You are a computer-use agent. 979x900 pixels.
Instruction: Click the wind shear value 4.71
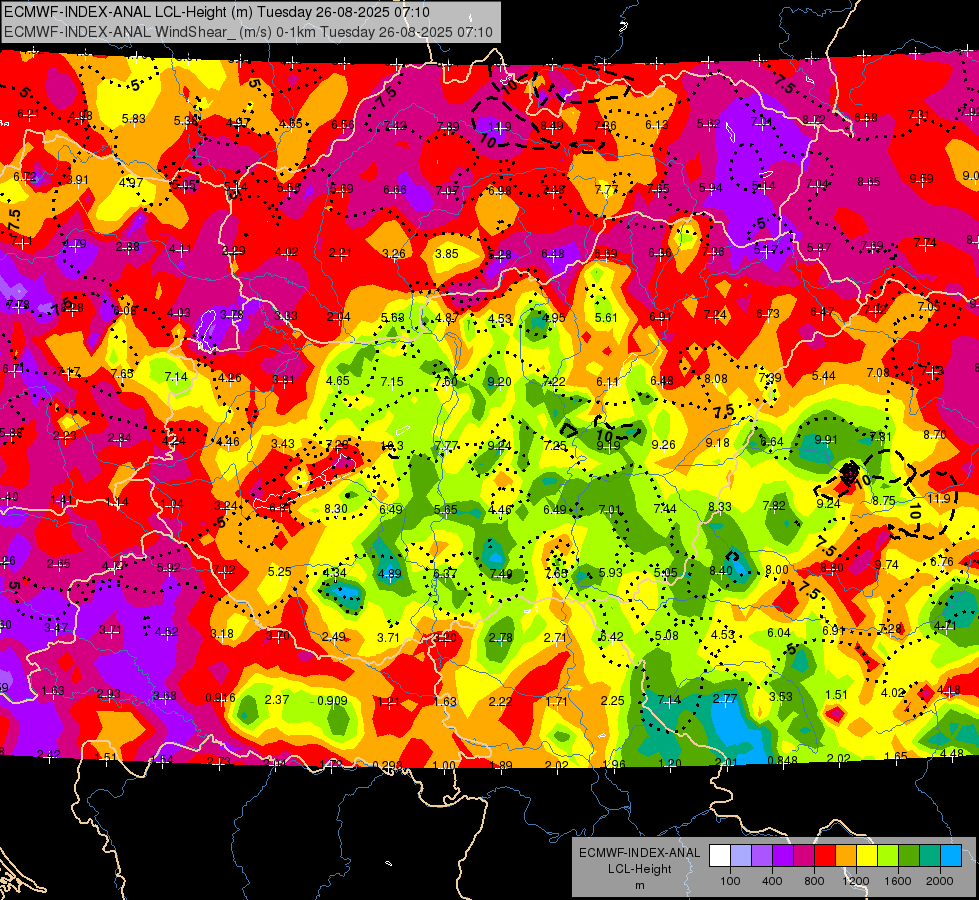[946, 625]
